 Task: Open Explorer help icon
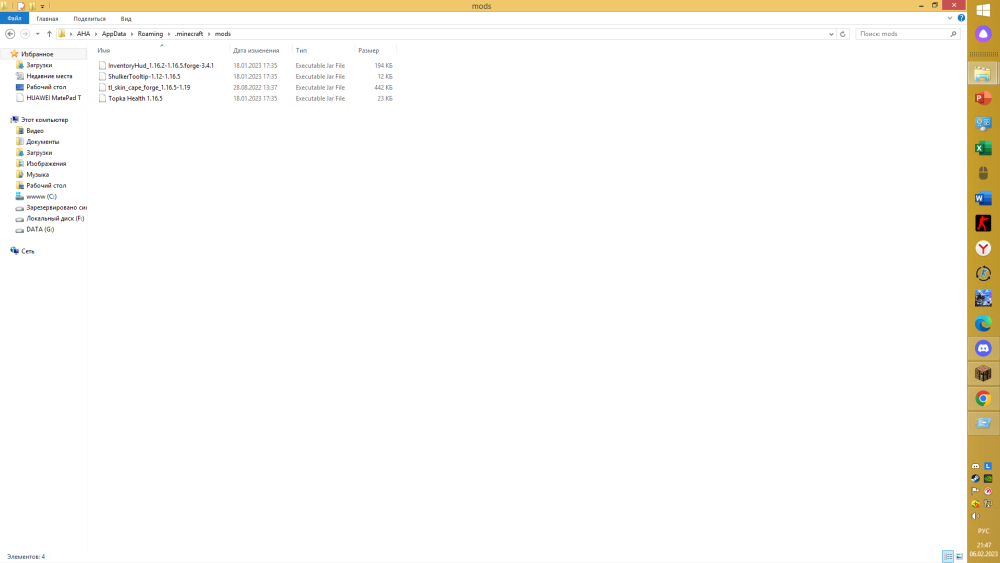pos(961,18)
